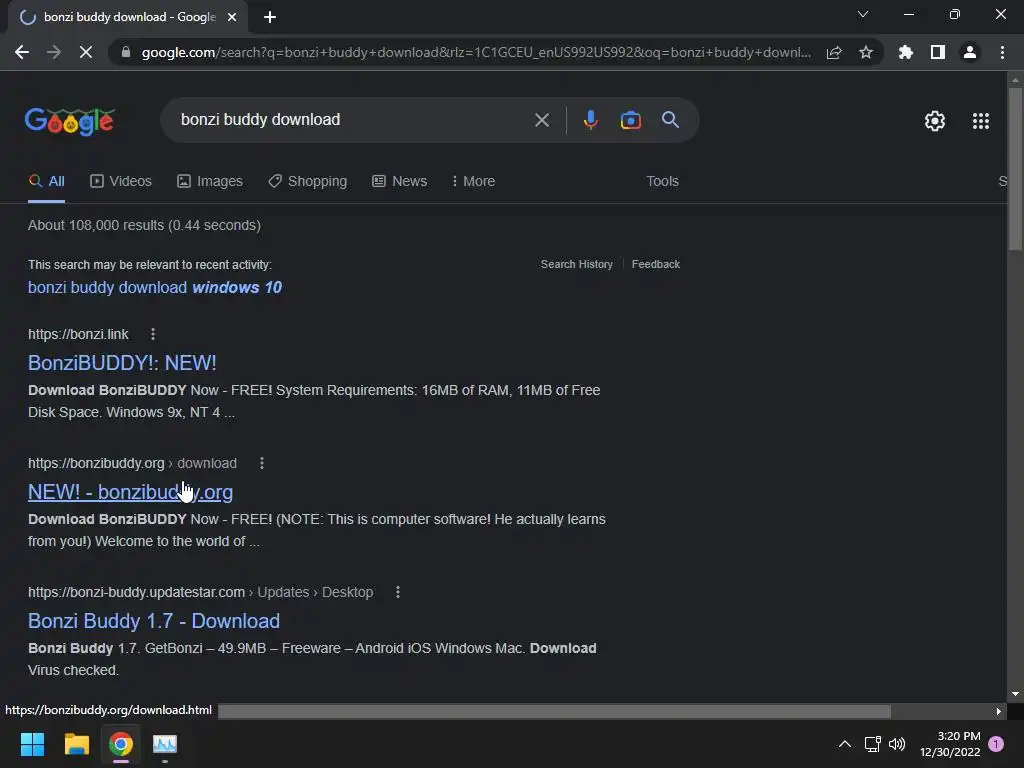Image resolution: width=1024 pixels, height=768 pixels.
Task: Expand the More search filters menu
Action: tap(473, 182)
